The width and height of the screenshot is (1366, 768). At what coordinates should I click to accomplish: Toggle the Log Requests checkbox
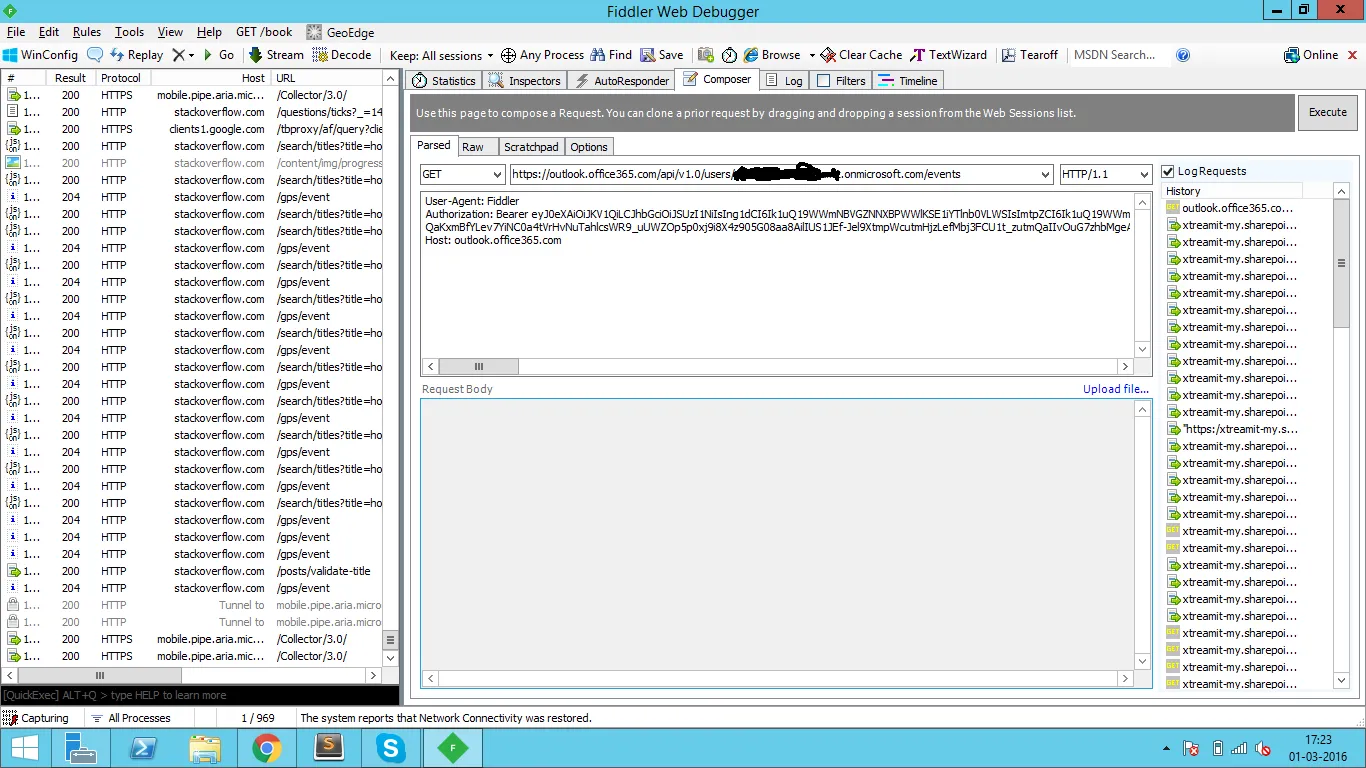[1168, 172]
